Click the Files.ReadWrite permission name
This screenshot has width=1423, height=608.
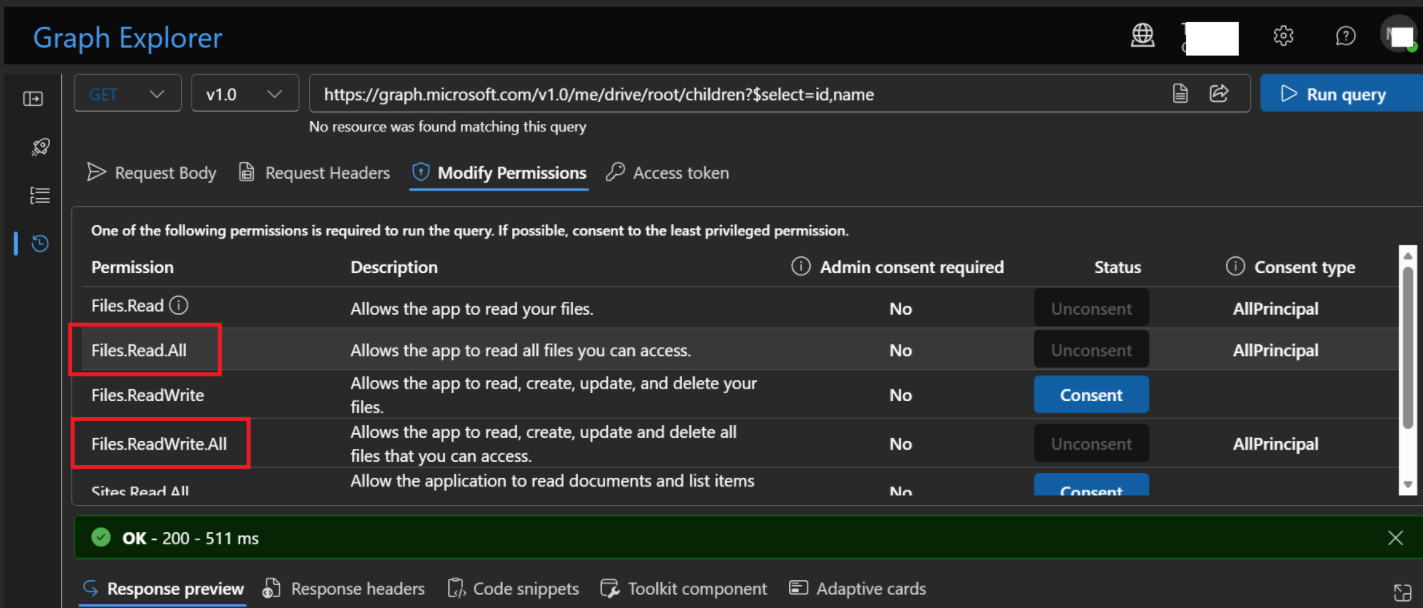coord(148,395)
